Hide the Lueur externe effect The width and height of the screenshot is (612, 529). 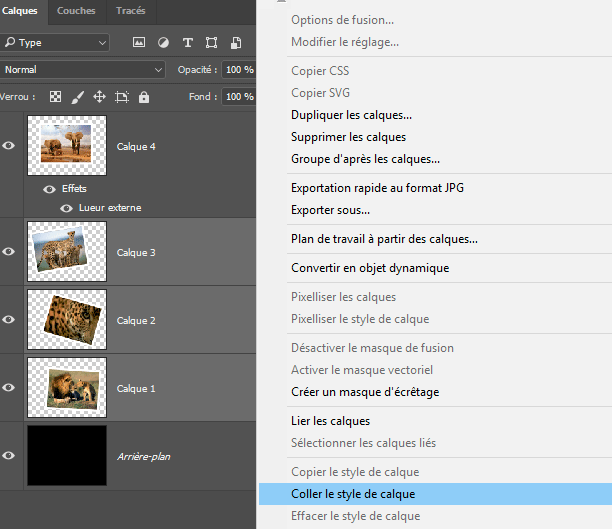coord(67,208)
